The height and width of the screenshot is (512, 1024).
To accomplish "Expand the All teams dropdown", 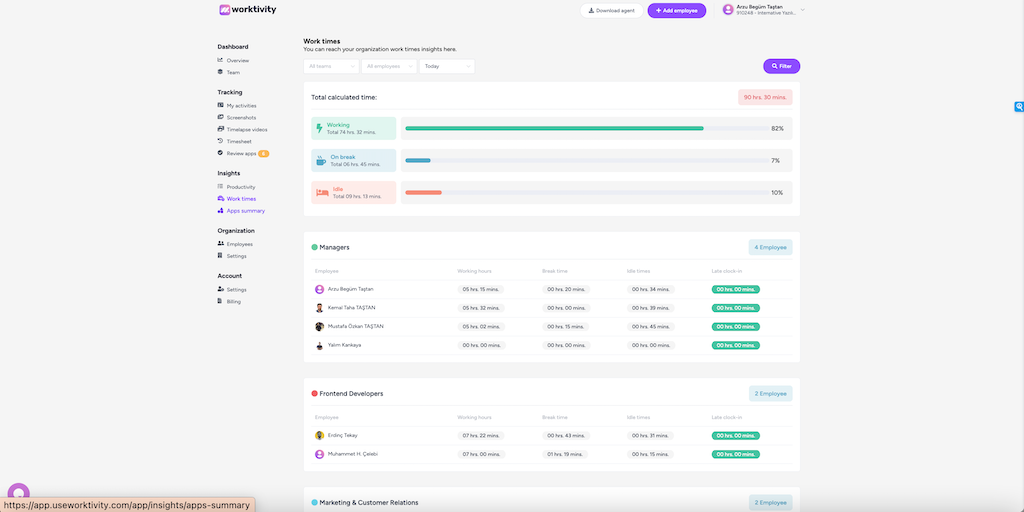I will tap(331, 66).
